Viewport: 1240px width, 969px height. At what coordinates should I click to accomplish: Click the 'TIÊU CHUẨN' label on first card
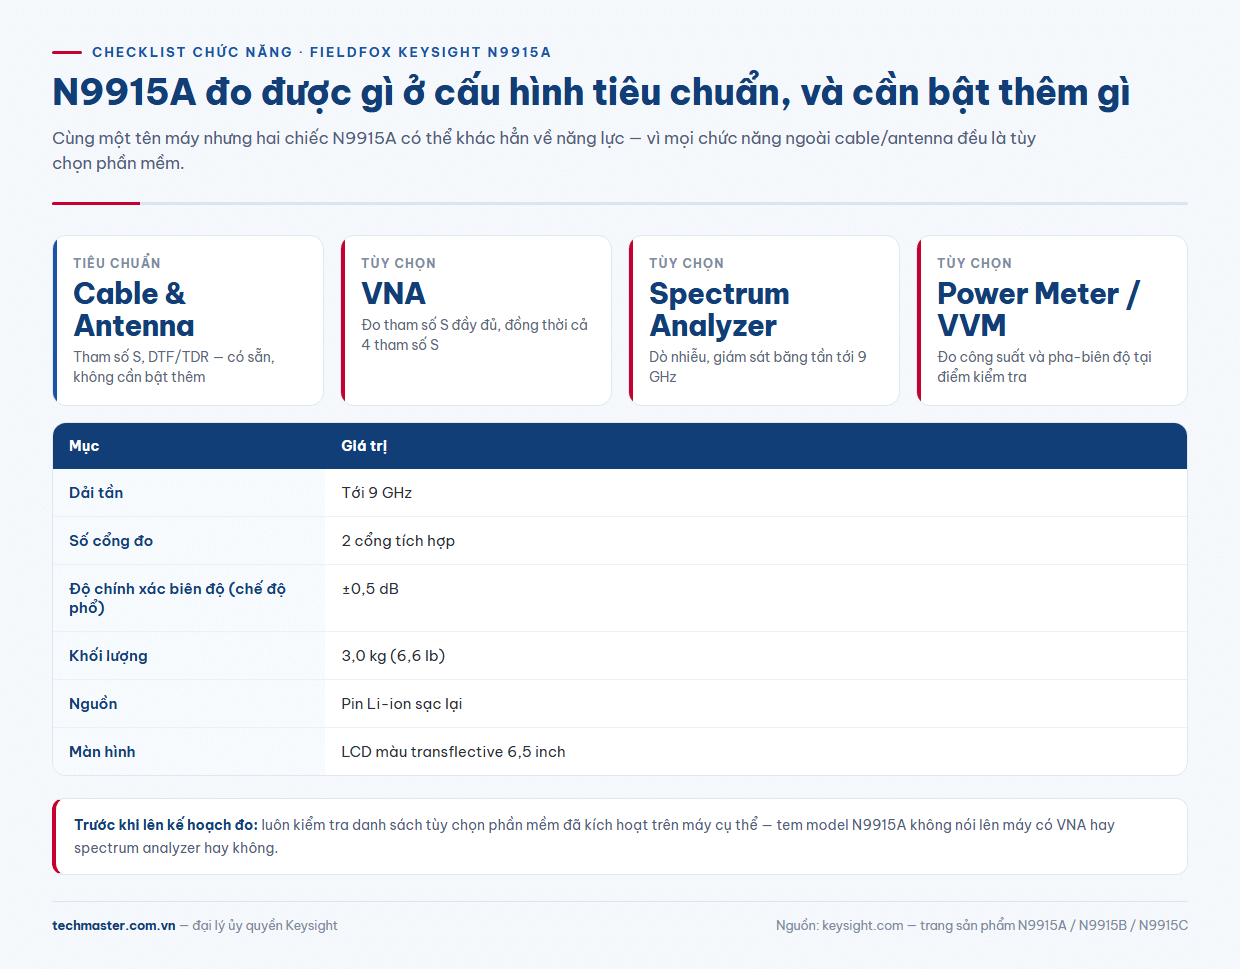click(x=117, y=263)
